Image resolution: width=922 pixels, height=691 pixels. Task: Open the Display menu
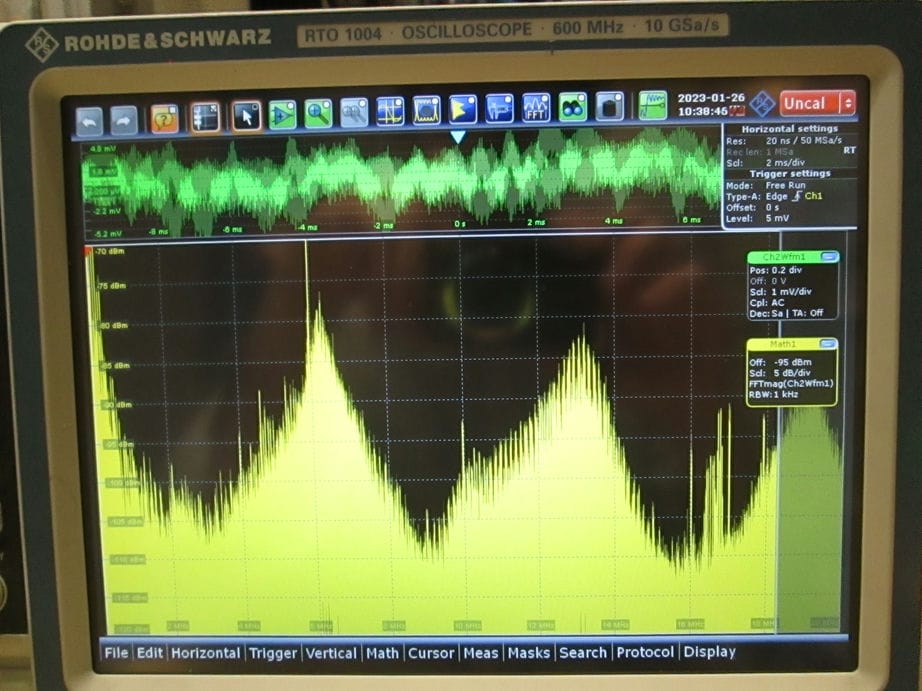[709, 652]
